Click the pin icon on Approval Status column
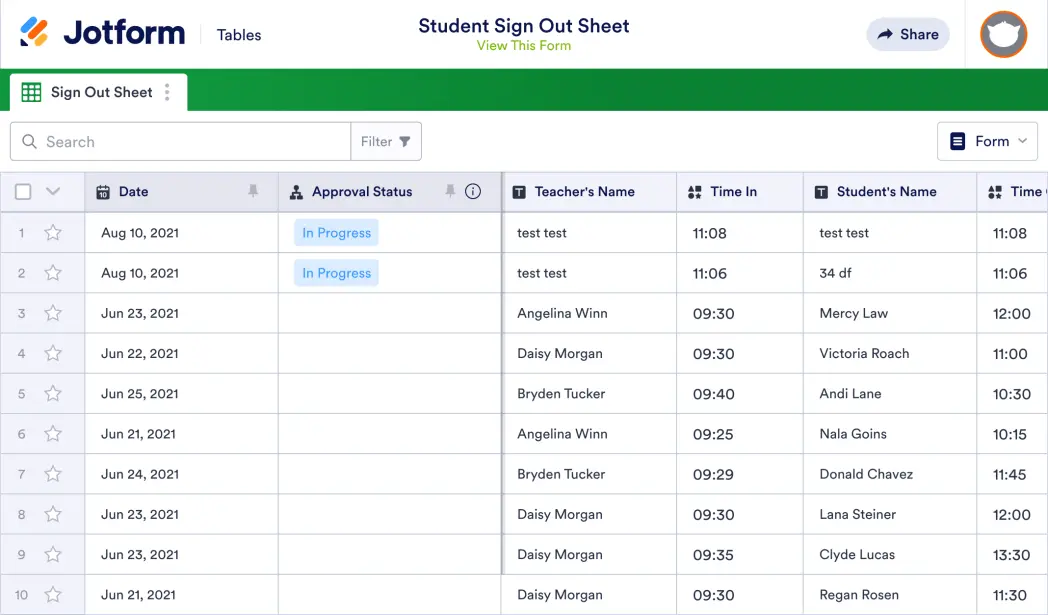 point(451,191)
